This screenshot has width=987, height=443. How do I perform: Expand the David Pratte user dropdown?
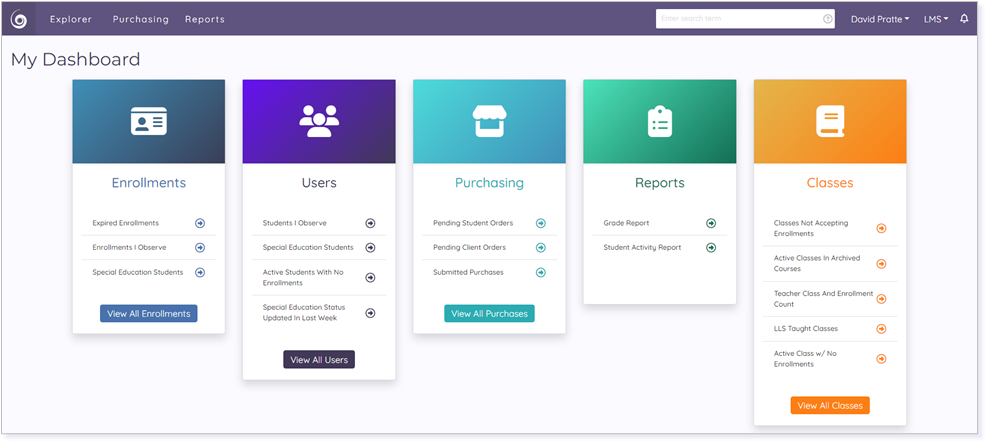coord(879,19)
